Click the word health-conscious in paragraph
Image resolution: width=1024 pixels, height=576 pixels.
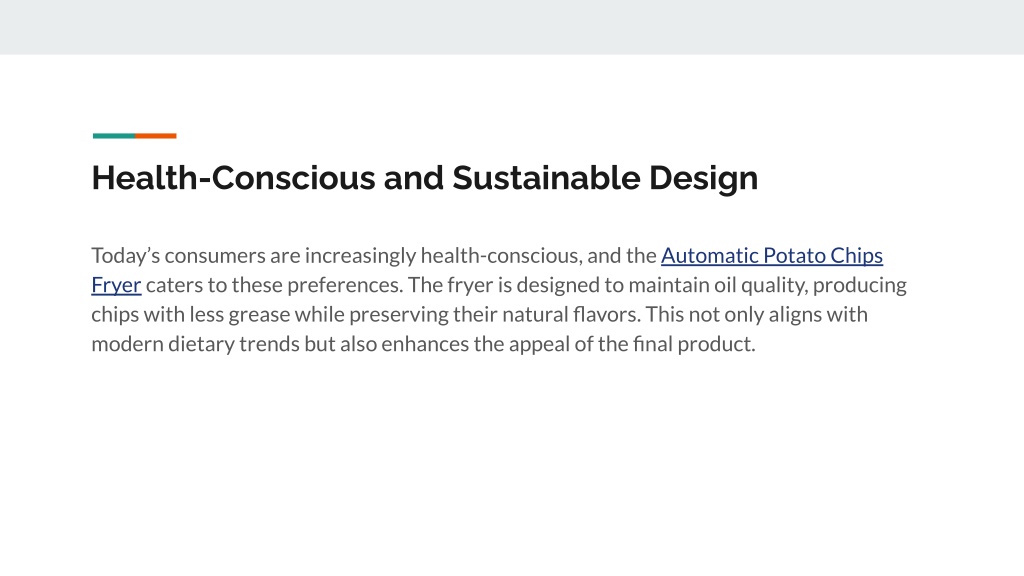(501, 255)
